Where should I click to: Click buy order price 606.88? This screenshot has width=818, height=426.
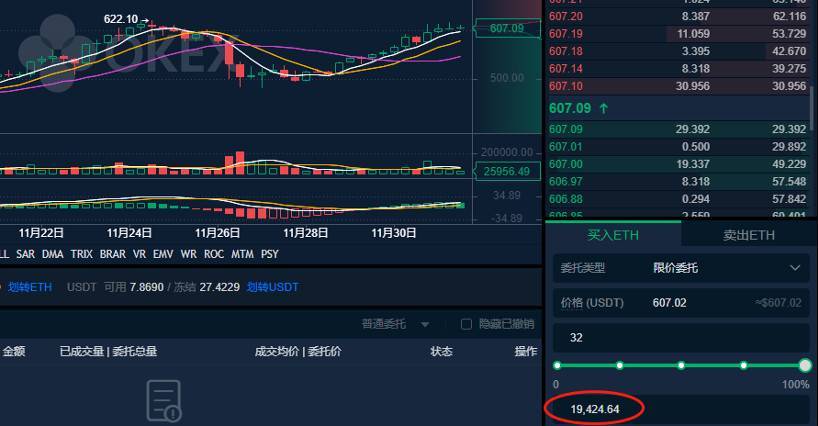[x=566, y=199]
